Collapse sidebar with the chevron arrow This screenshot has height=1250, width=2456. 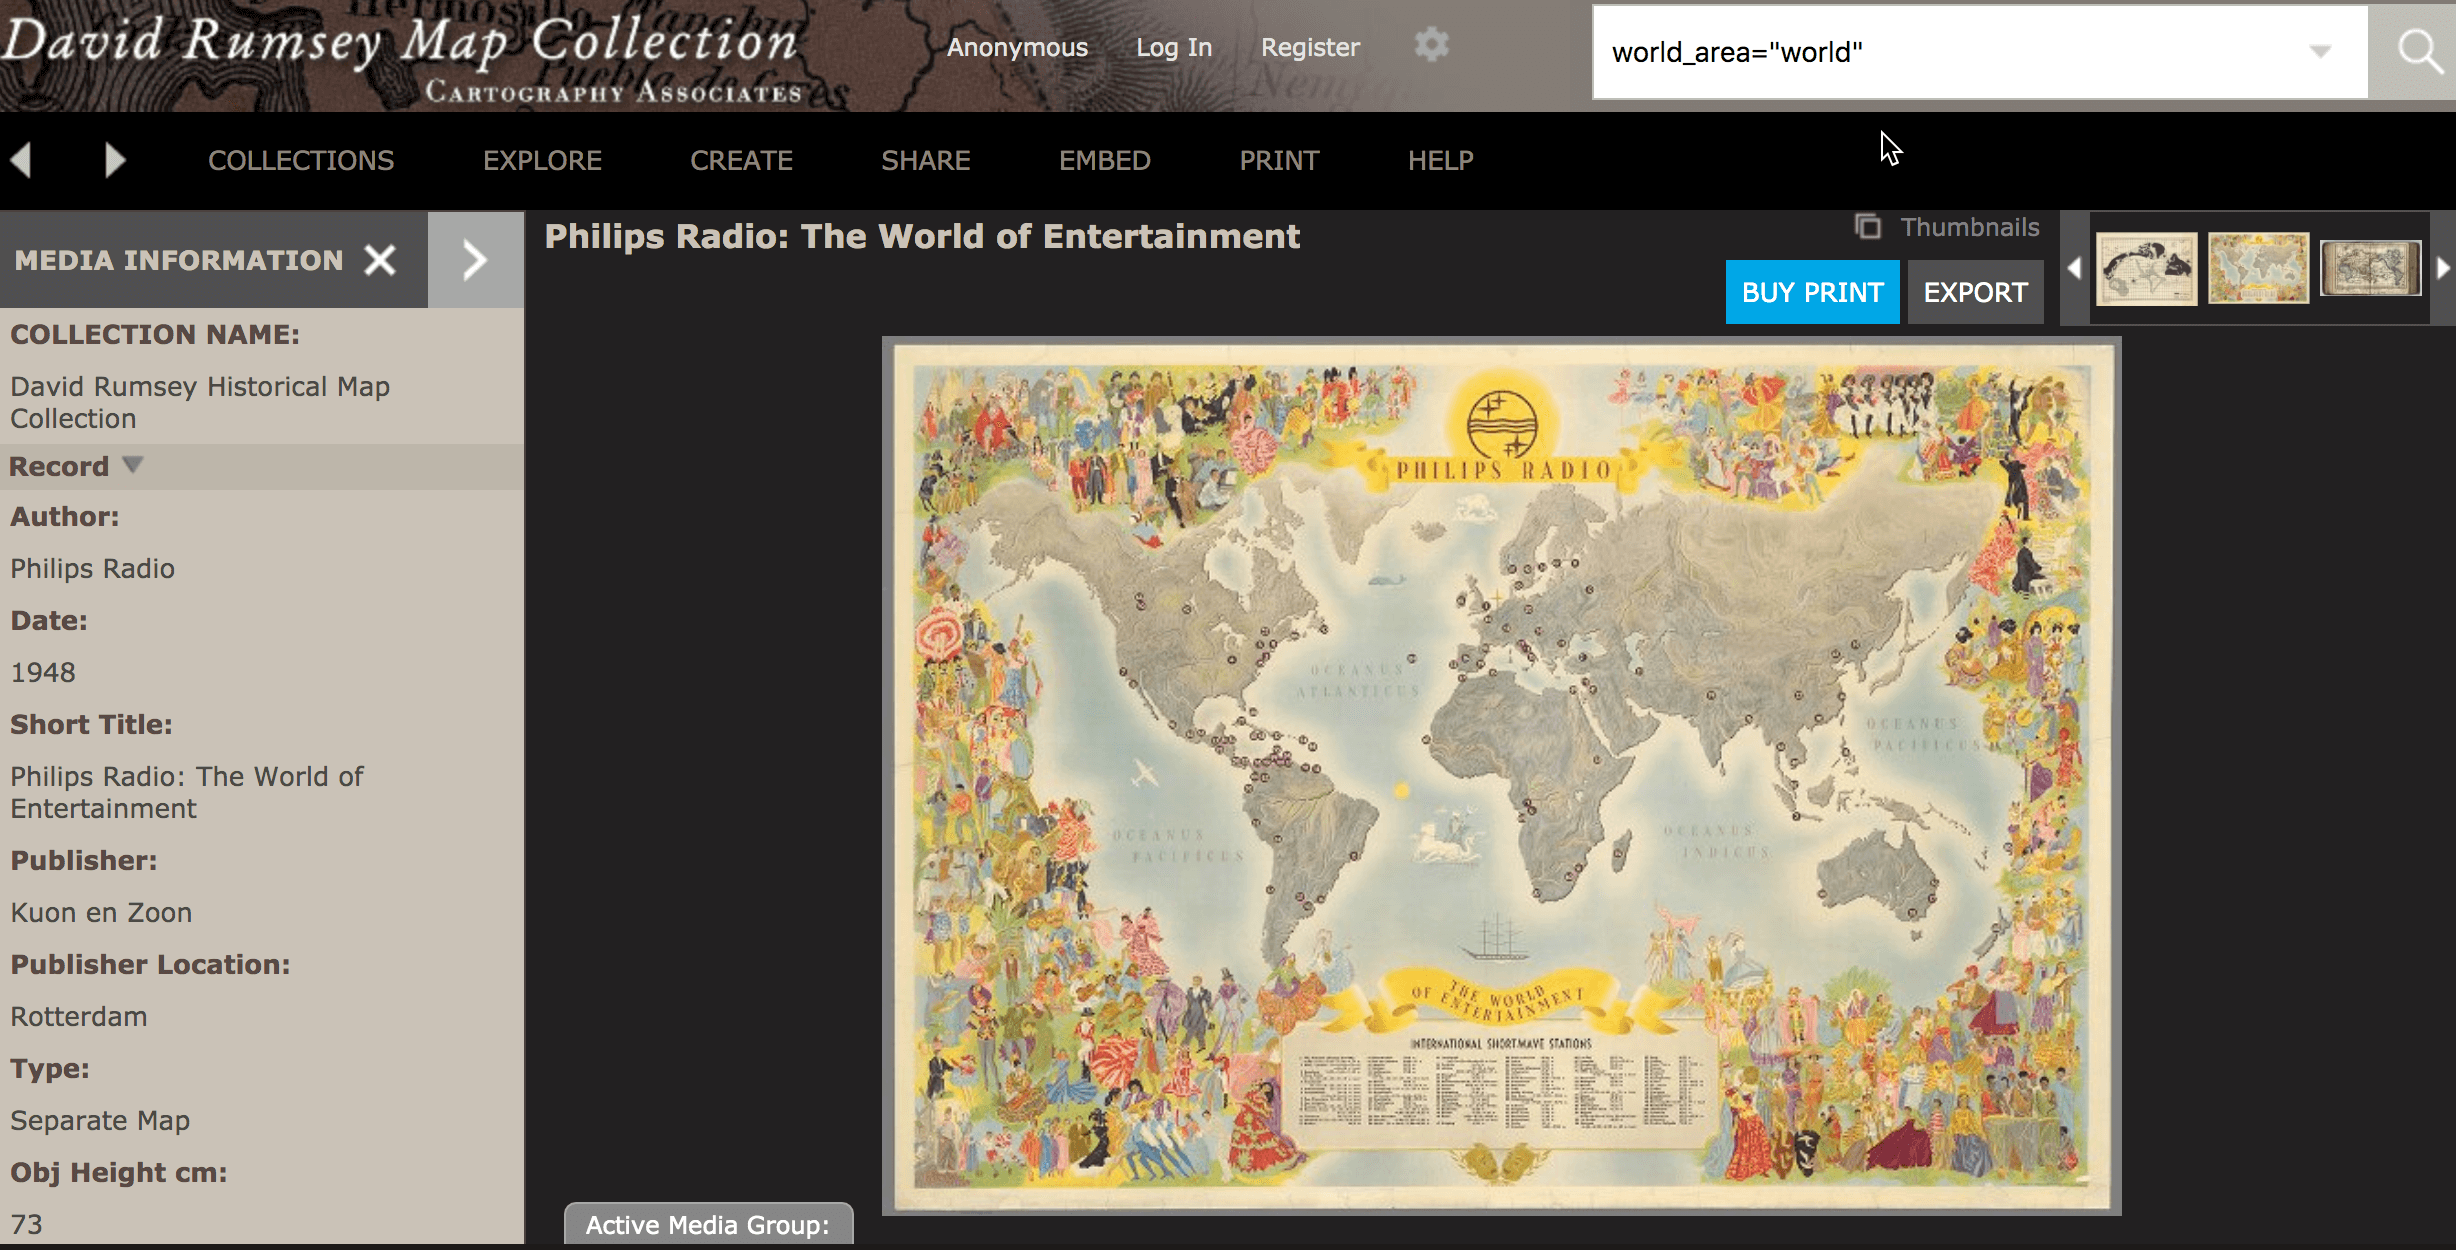[x=475, y=260]
